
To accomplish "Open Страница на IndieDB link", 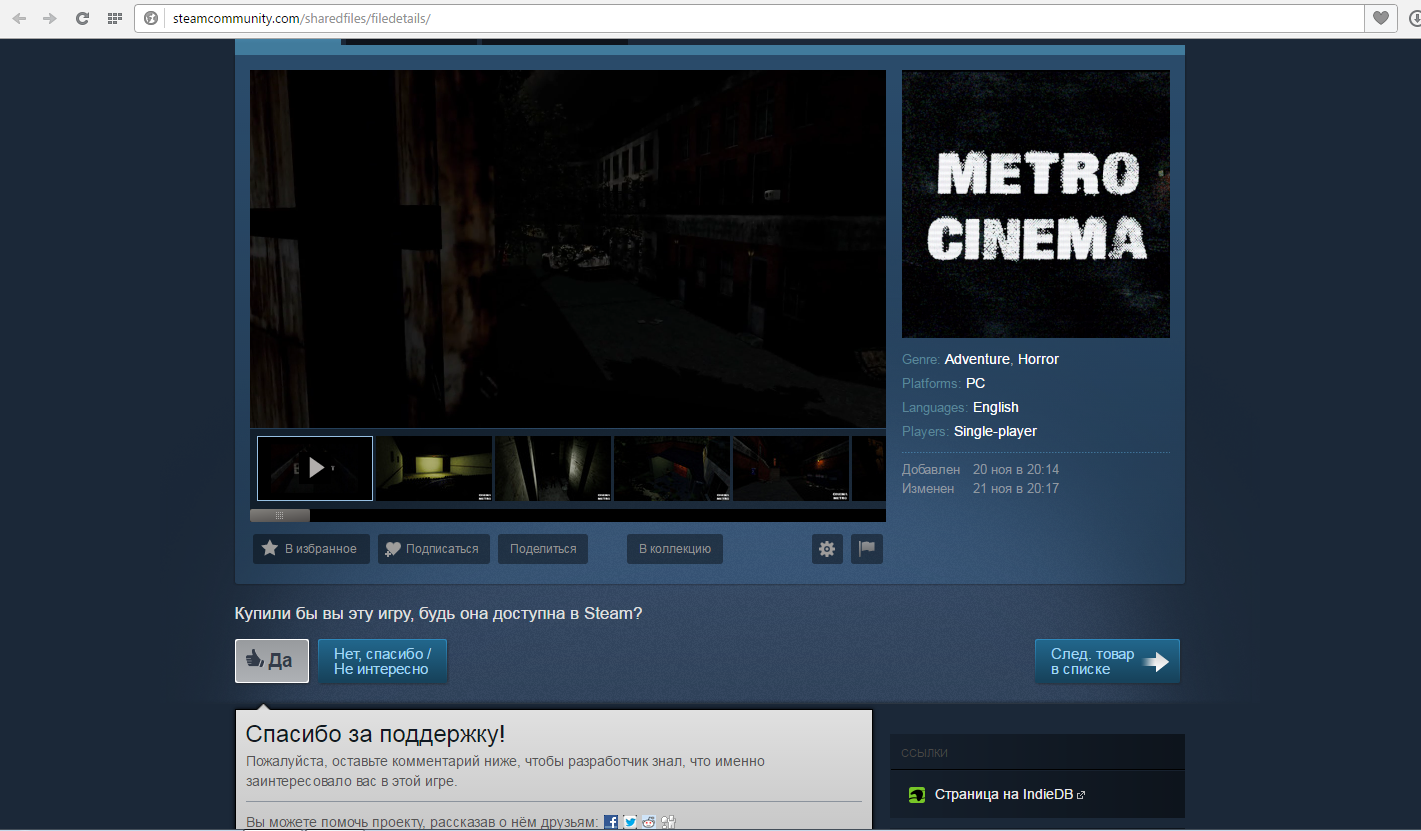I will (x=1004, y=795).
